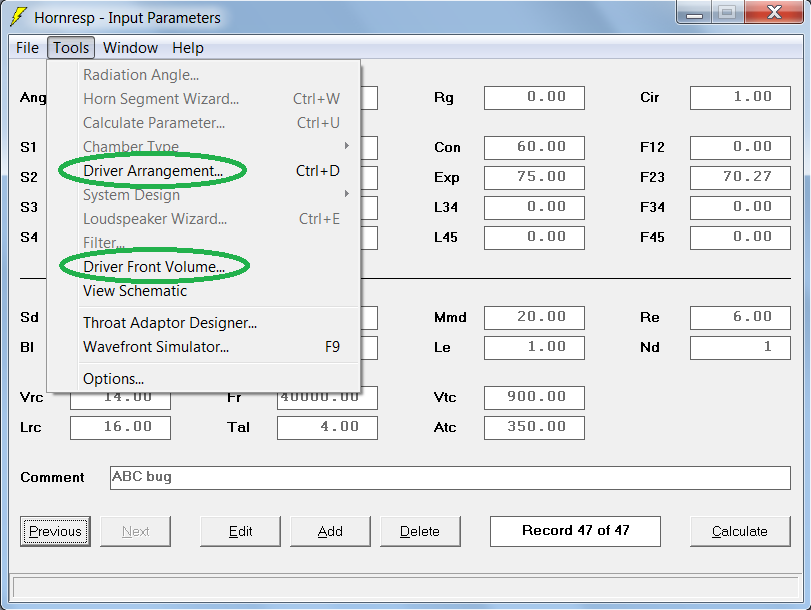Click the Rg input field
811x610 pixels.
click(534, 98)
